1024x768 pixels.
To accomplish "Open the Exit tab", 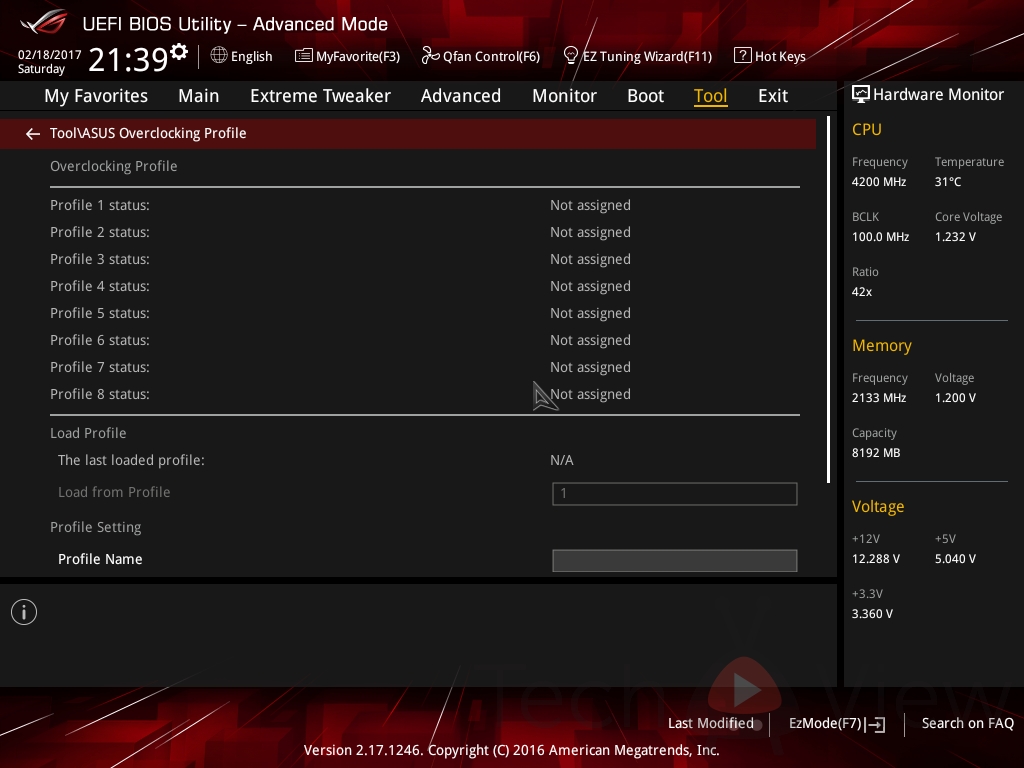I will tap(773, 96).
